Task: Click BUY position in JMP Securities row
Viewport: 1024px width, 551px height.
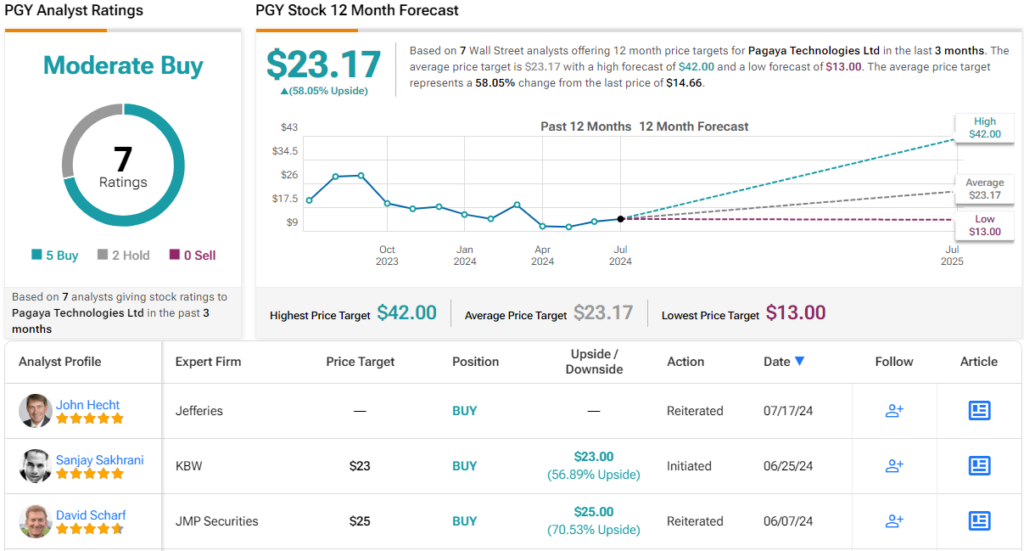Action: point(464,521)
